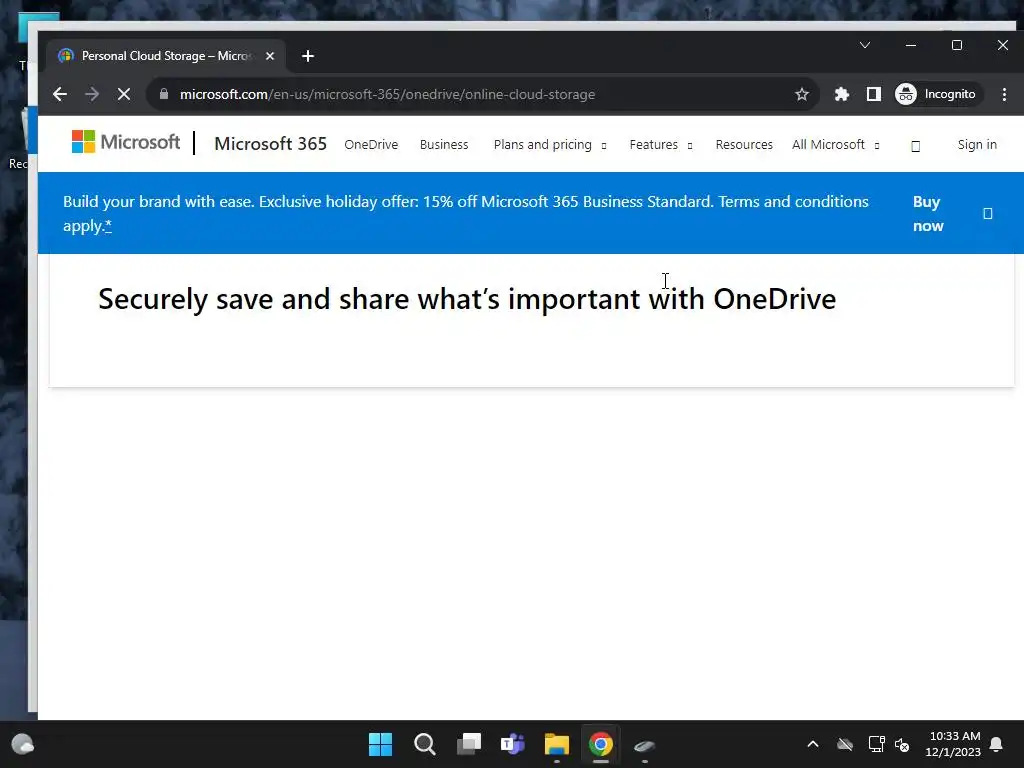The height and width of the screenshot is (768, 1024).
Task: Bookmark this page with the star
Action: tap(802, 95)
